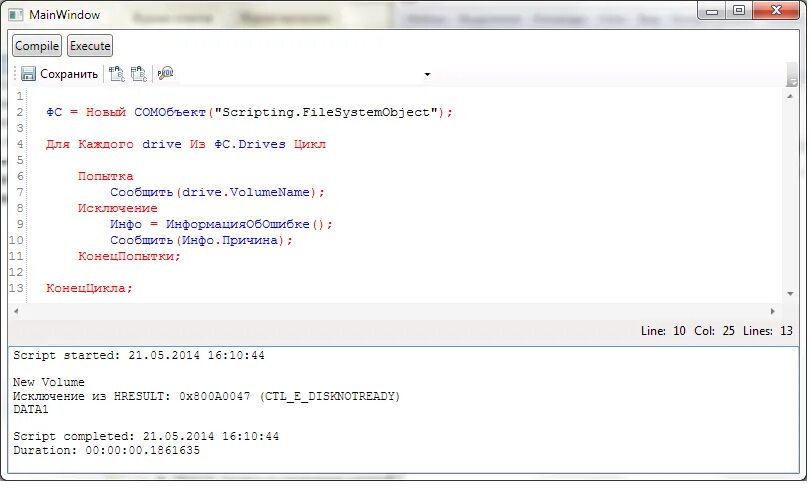Click the first ABC list toolbar icon

117,74
